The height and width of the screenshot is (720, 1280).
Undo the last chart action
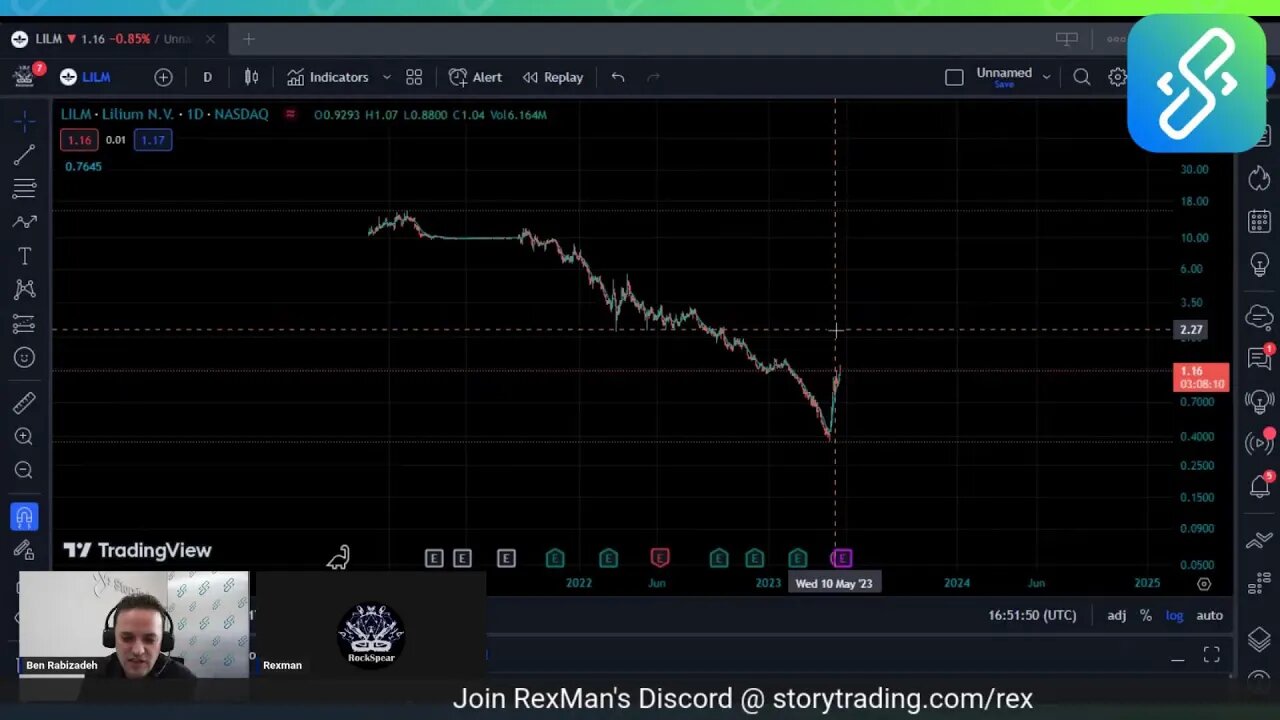click(x=618, y=77)
